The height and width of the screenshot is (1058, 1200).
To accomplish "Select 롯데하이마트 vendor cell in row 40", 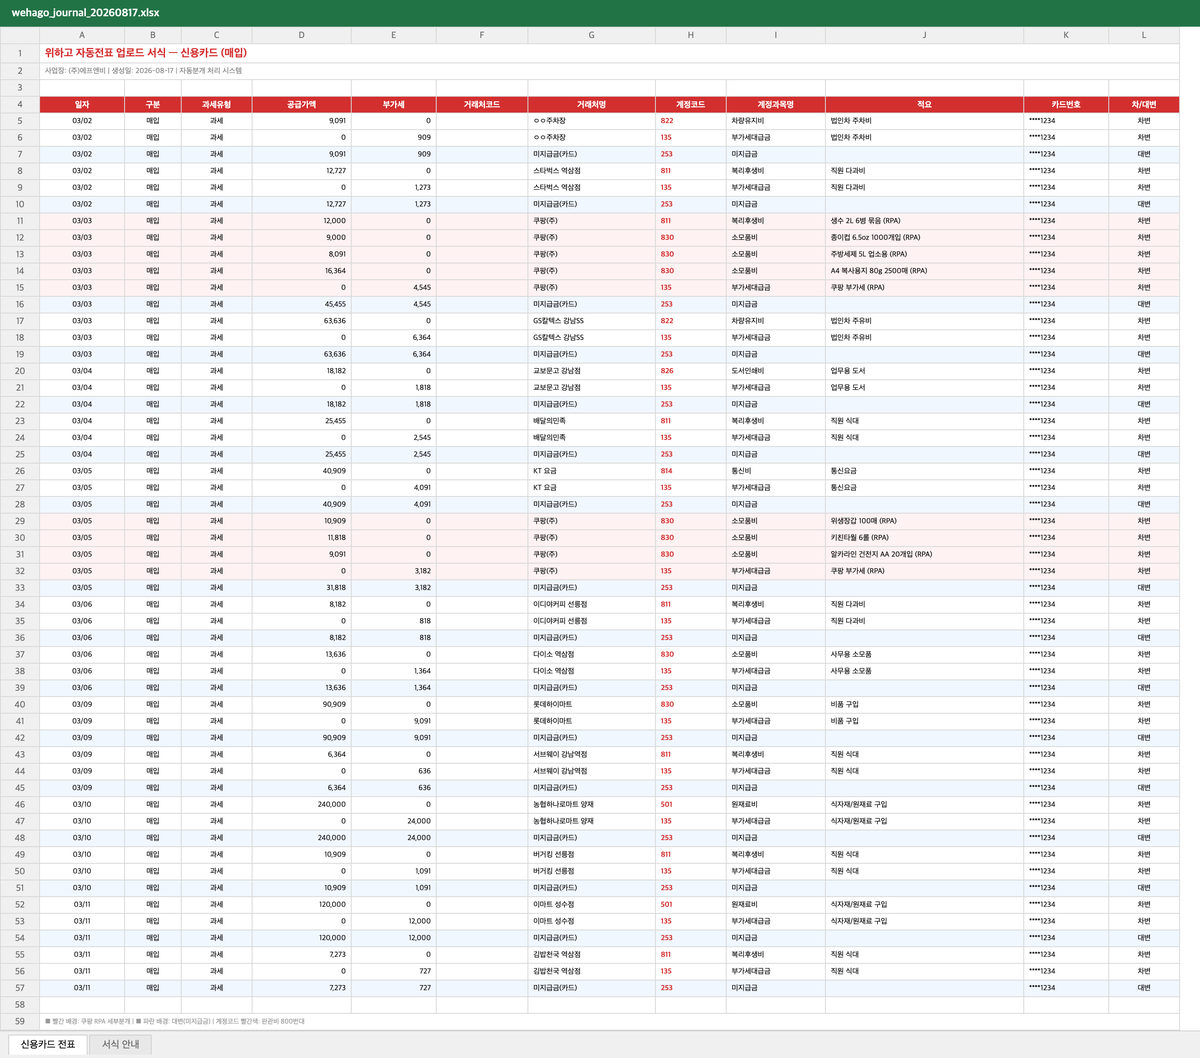I will coord(591,704).
